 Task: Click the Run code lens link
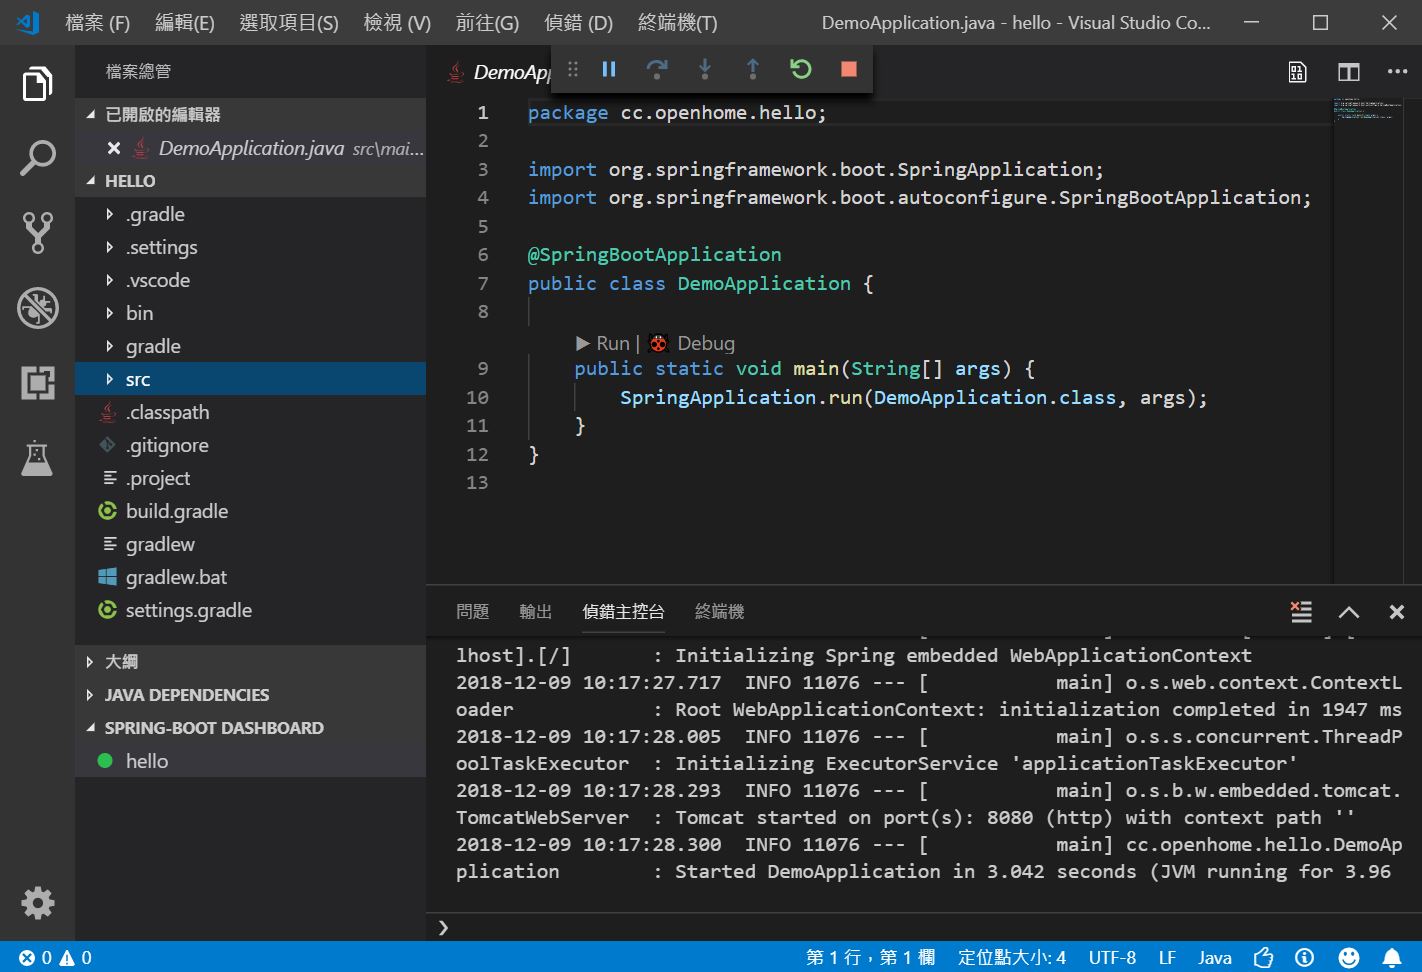pyautogui.click(x=602, y=343)
